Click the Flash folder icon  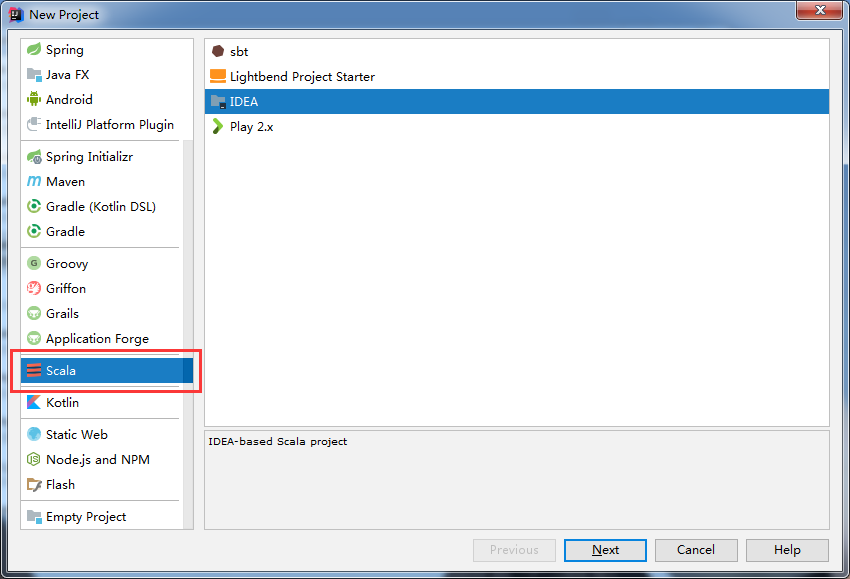click(34, 484)
